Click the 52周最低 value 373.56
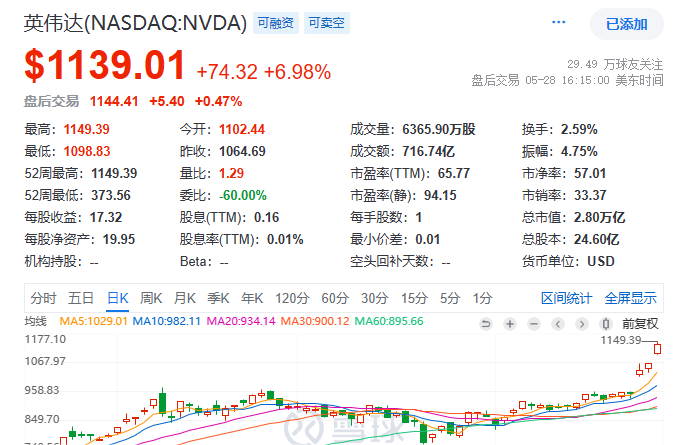 point(111,195)
